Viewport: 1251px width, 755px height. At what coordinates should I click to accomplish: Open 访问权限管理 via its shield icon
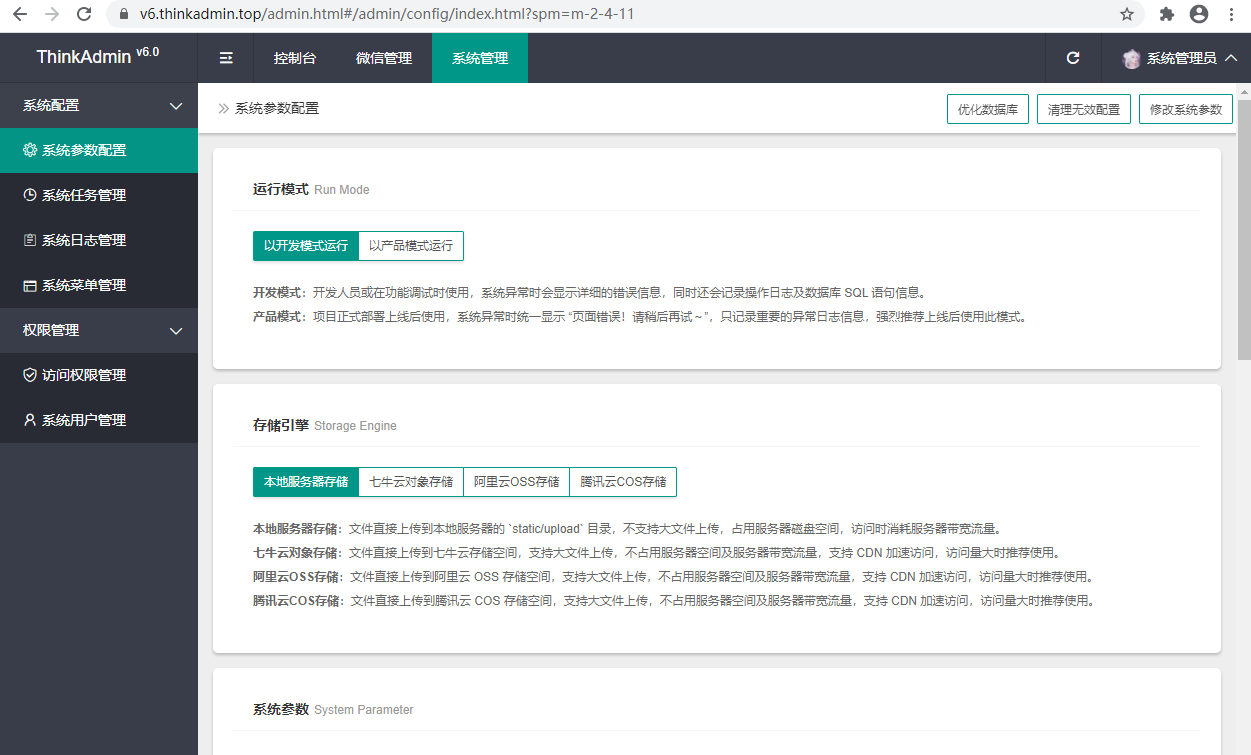pyautogui.click(x=32, y=374)
